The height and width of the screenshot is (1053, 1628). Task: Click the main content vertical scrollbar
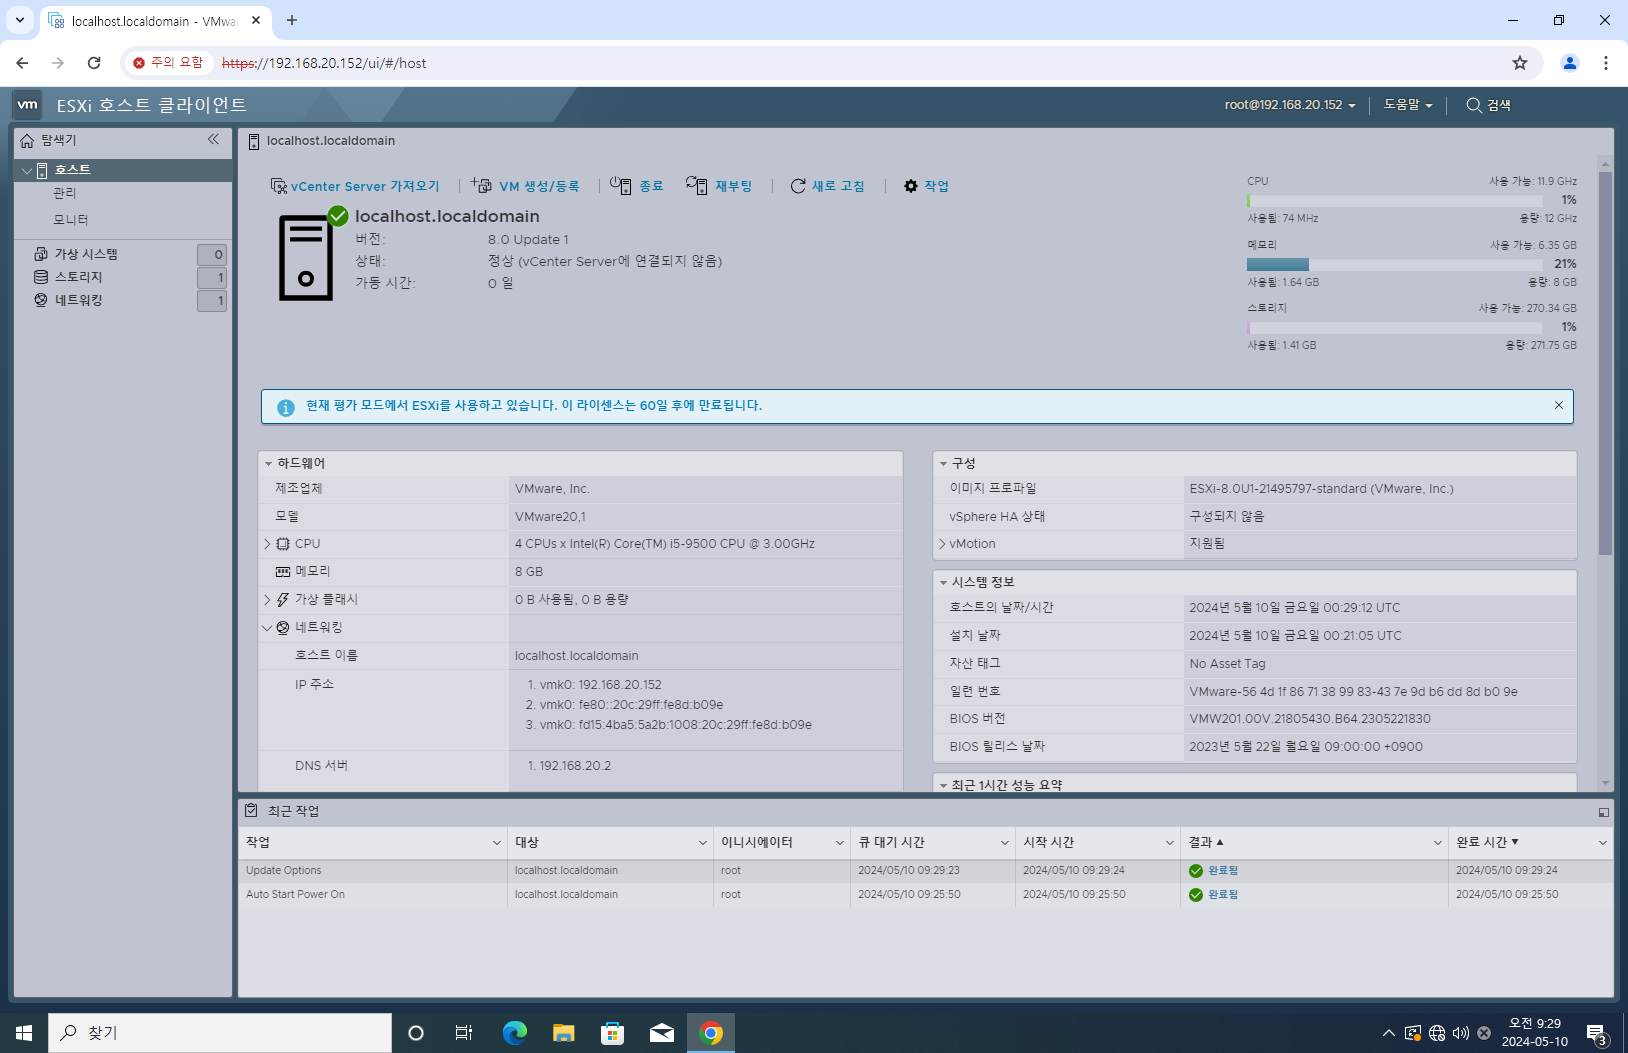[1605, 364]
